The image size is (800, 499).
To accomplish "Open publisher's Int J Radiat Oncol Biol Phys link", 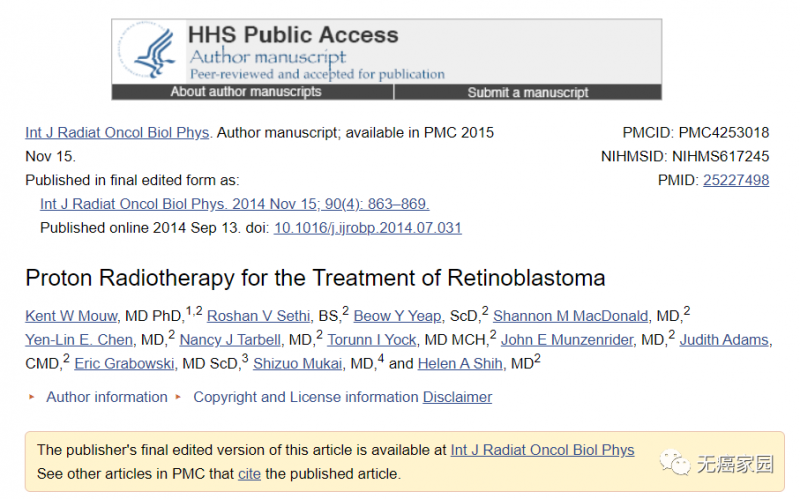I will [542, 450].
